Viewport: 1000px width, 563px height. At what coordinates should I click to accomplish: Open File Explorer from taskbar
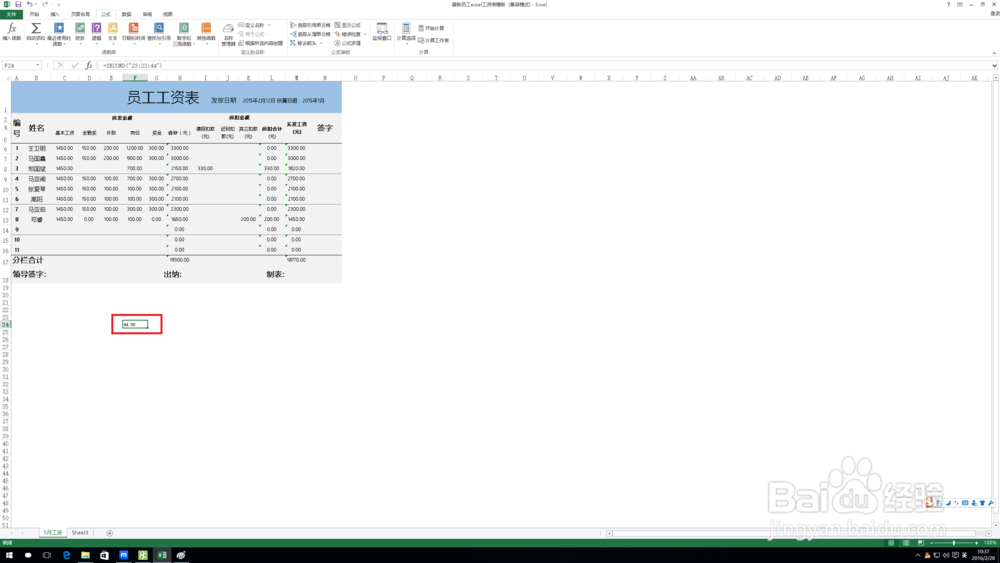pyautogui.click(x=85, y=555)
